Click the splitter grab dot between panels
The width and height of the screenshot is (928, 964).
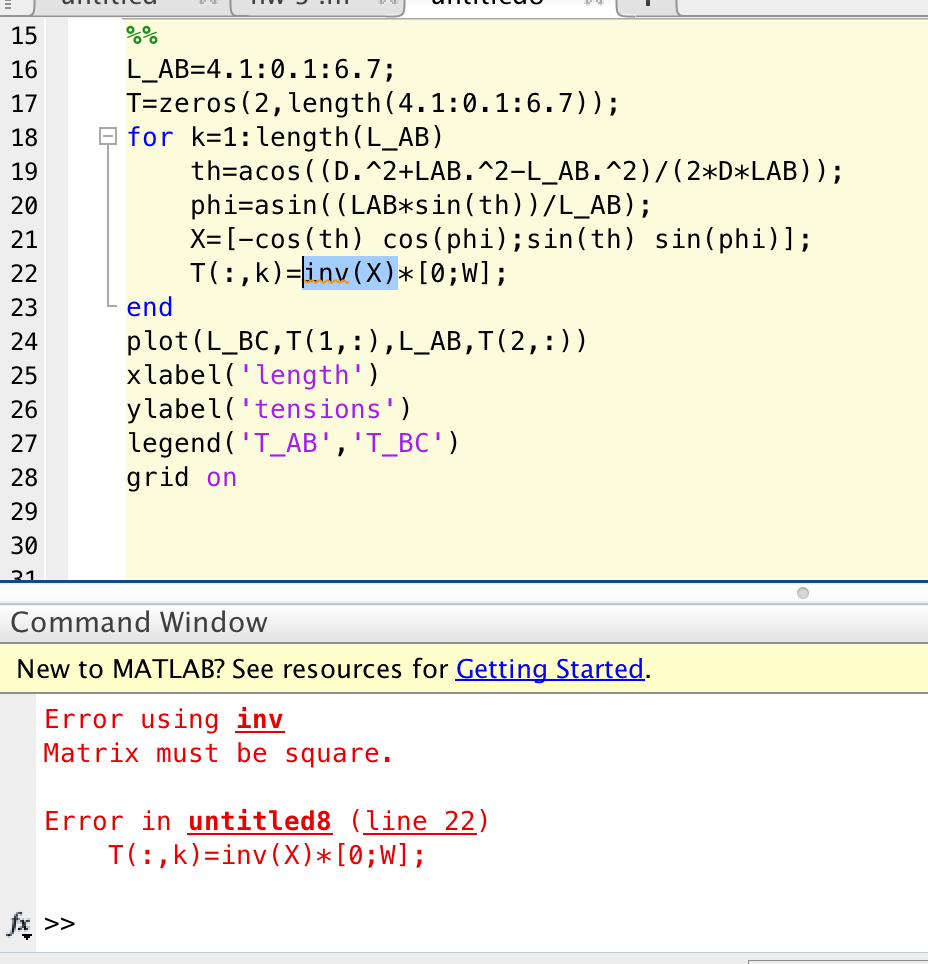tap(802, 593)
